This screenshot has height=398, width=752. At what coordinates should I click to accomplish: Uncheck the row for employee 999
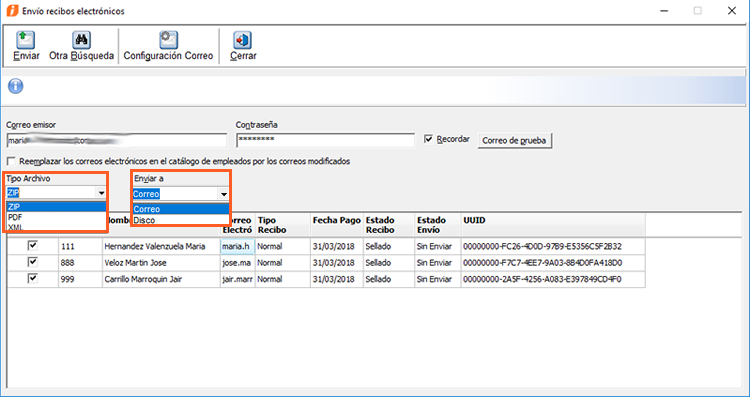[33, 278]
